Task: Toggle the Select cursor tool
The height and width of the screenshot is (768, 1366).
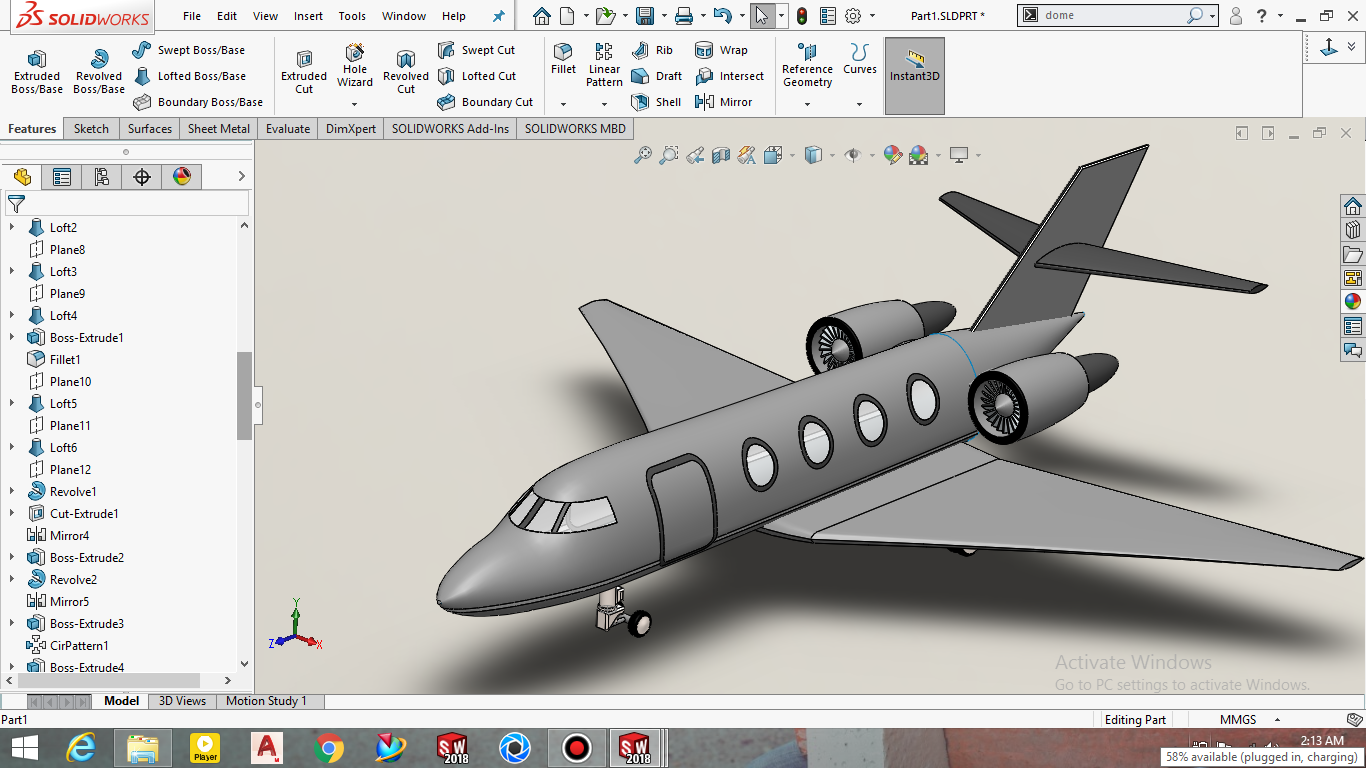Action: click(x=762, y=16)
